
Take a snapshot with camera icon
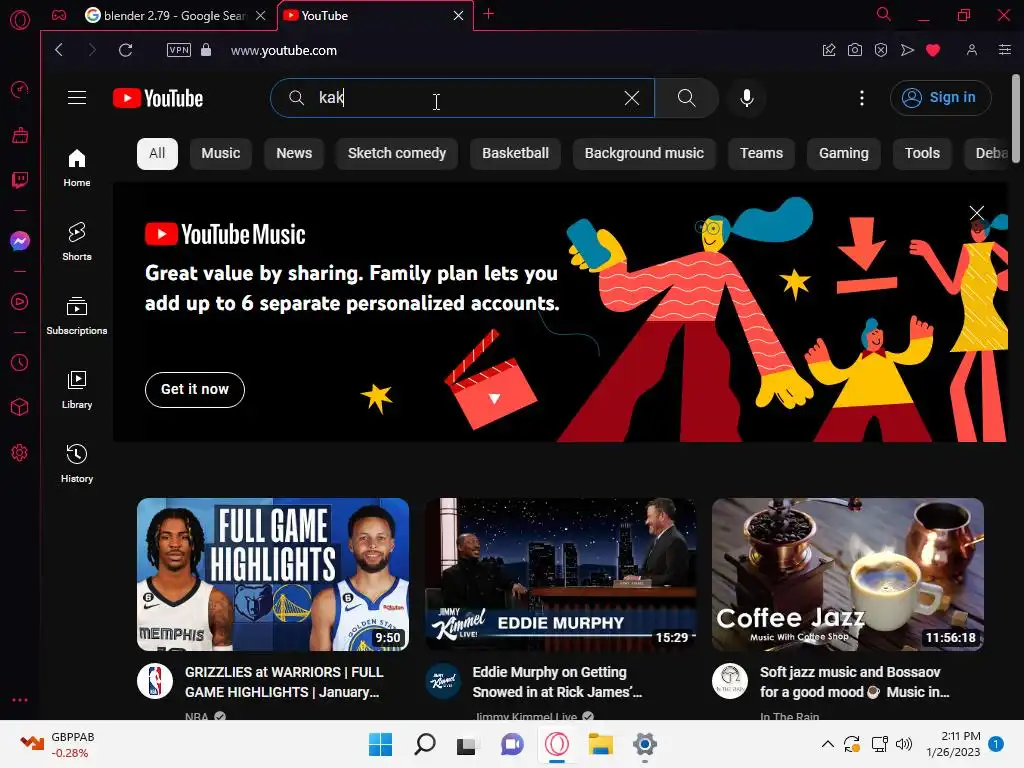pyautogui.click(x=855, y=50)
